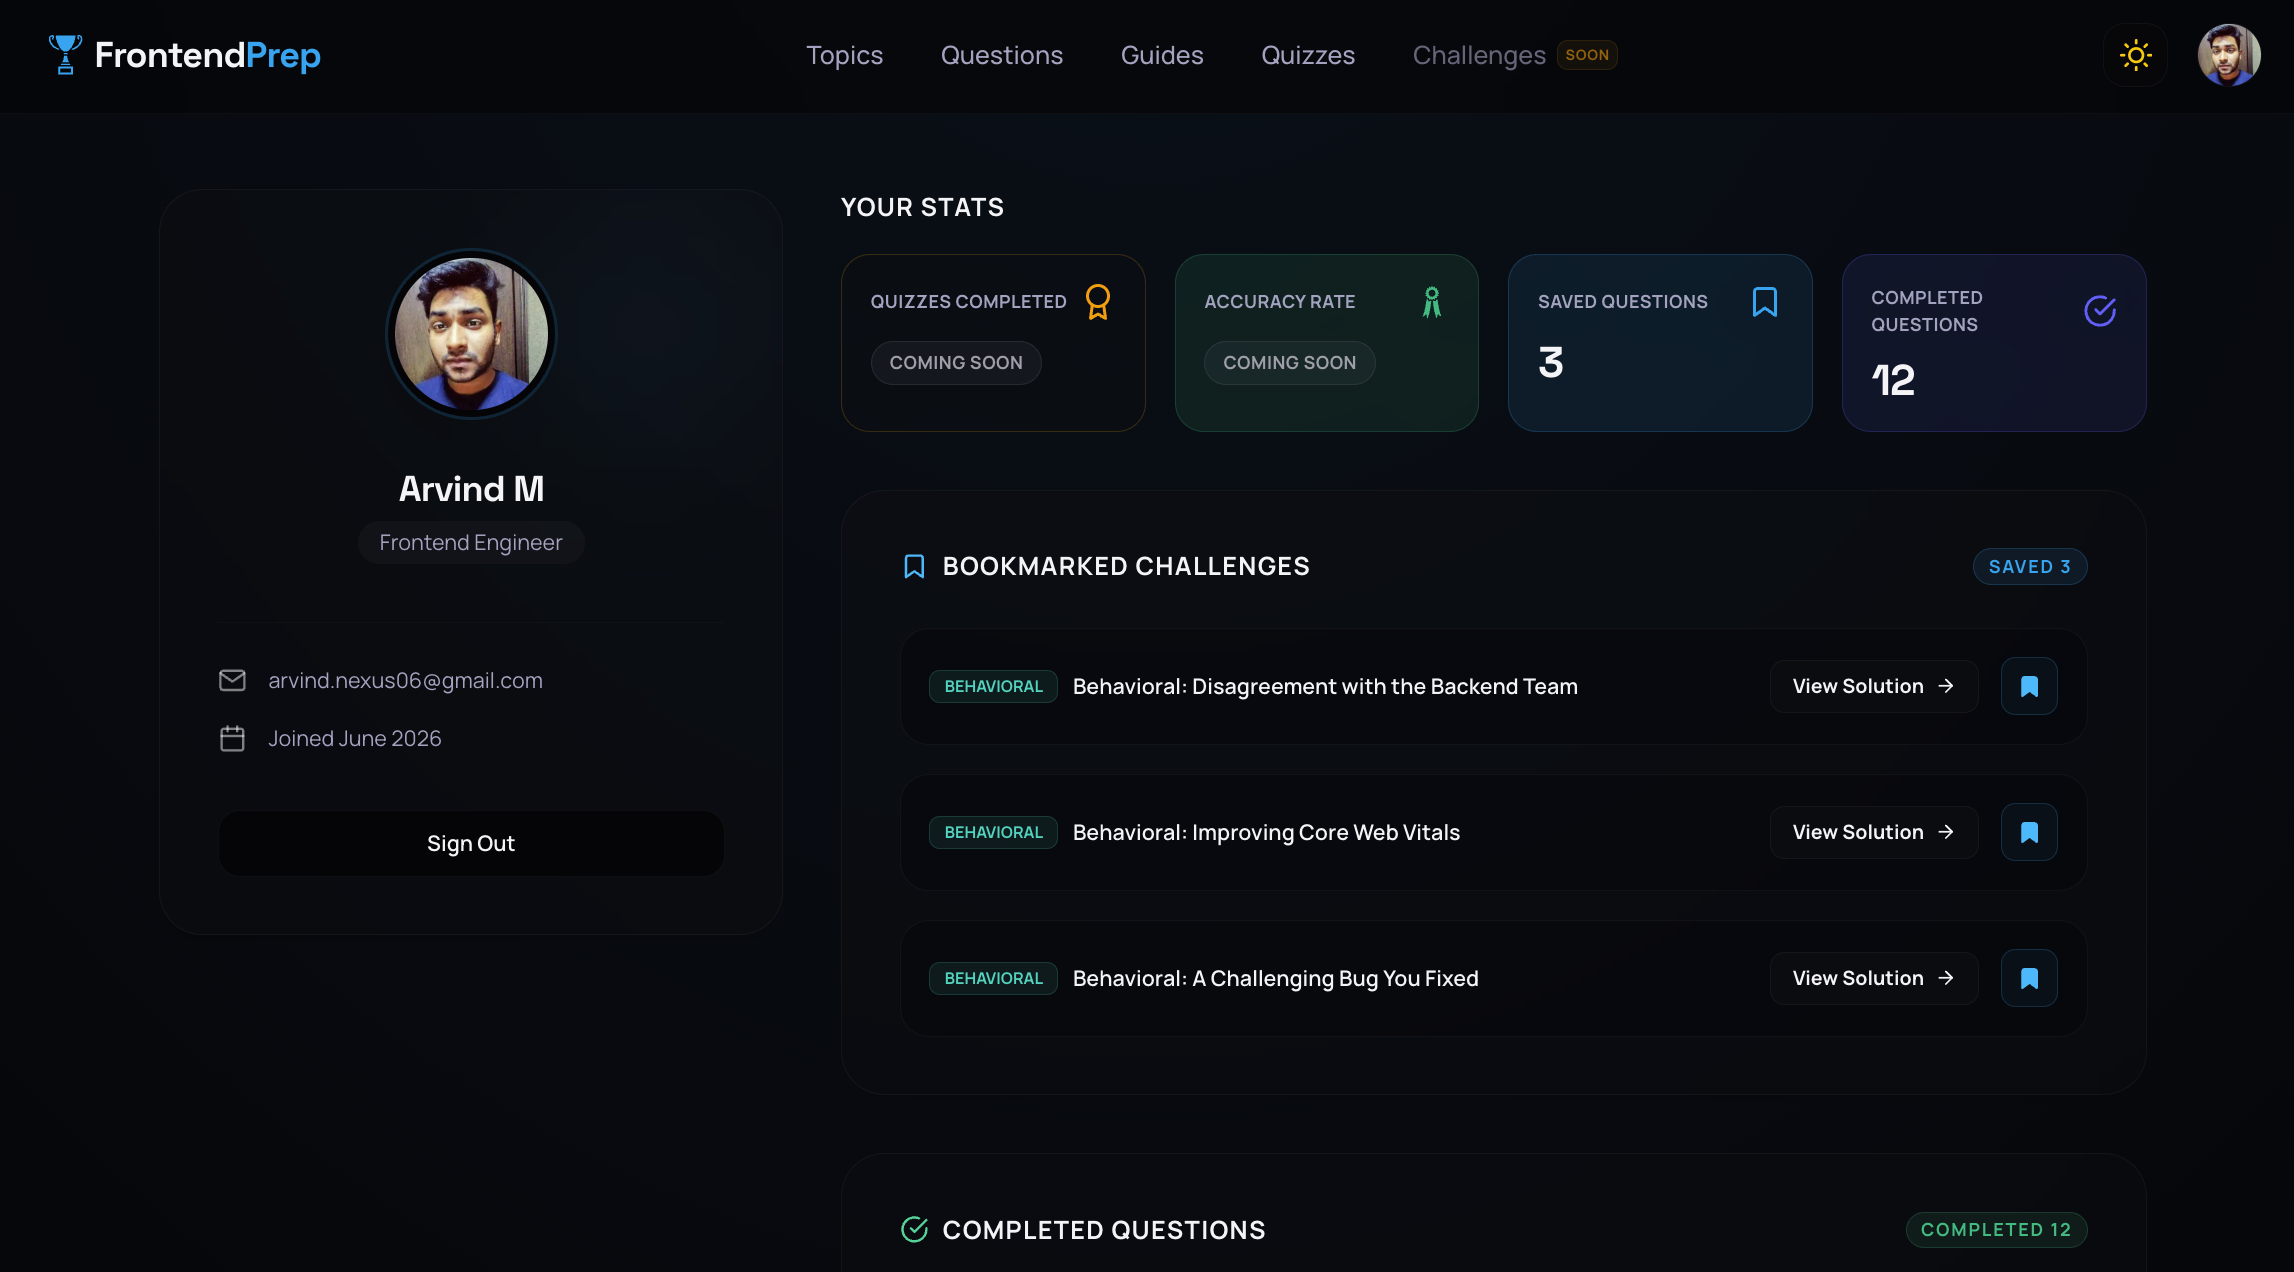
Task: Click the Coming Soon pill under Quizzes Completed
Action: point(956,363)
